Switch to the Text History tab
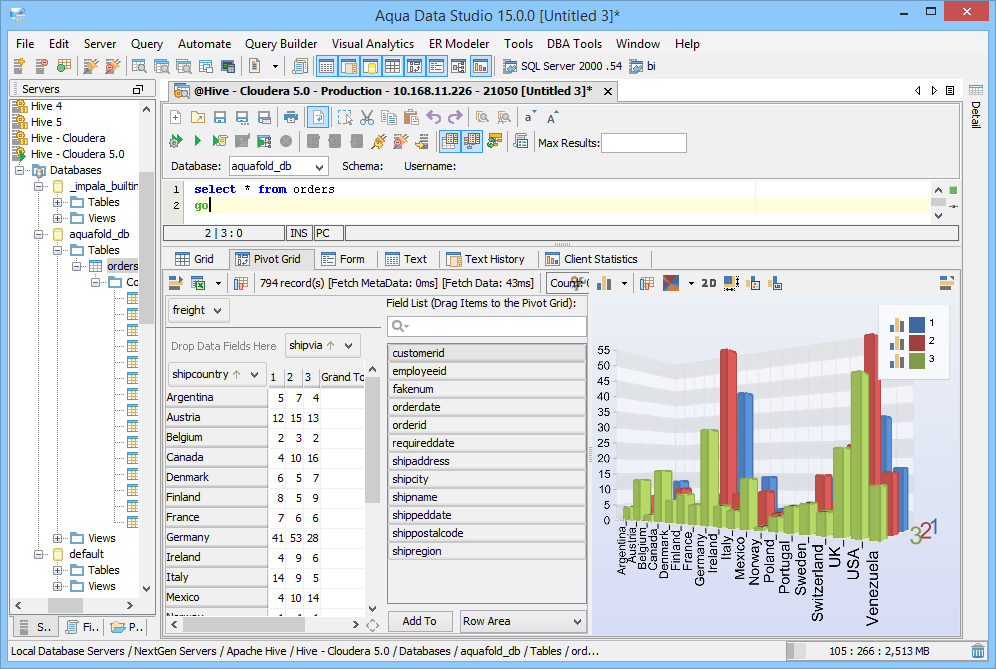Screen dimensions: 996x669 486,259
